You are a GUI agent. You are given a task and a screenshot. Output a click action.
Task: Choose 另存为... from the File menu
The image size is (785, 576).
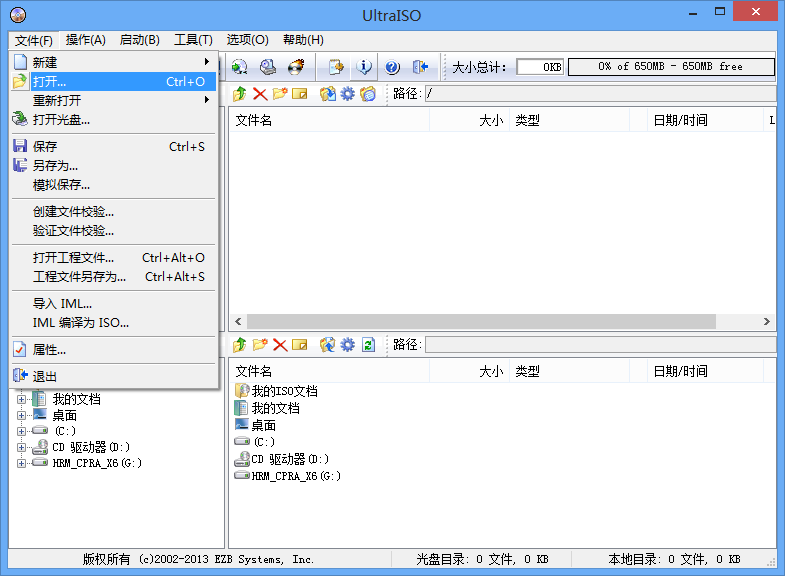(114, 166)
